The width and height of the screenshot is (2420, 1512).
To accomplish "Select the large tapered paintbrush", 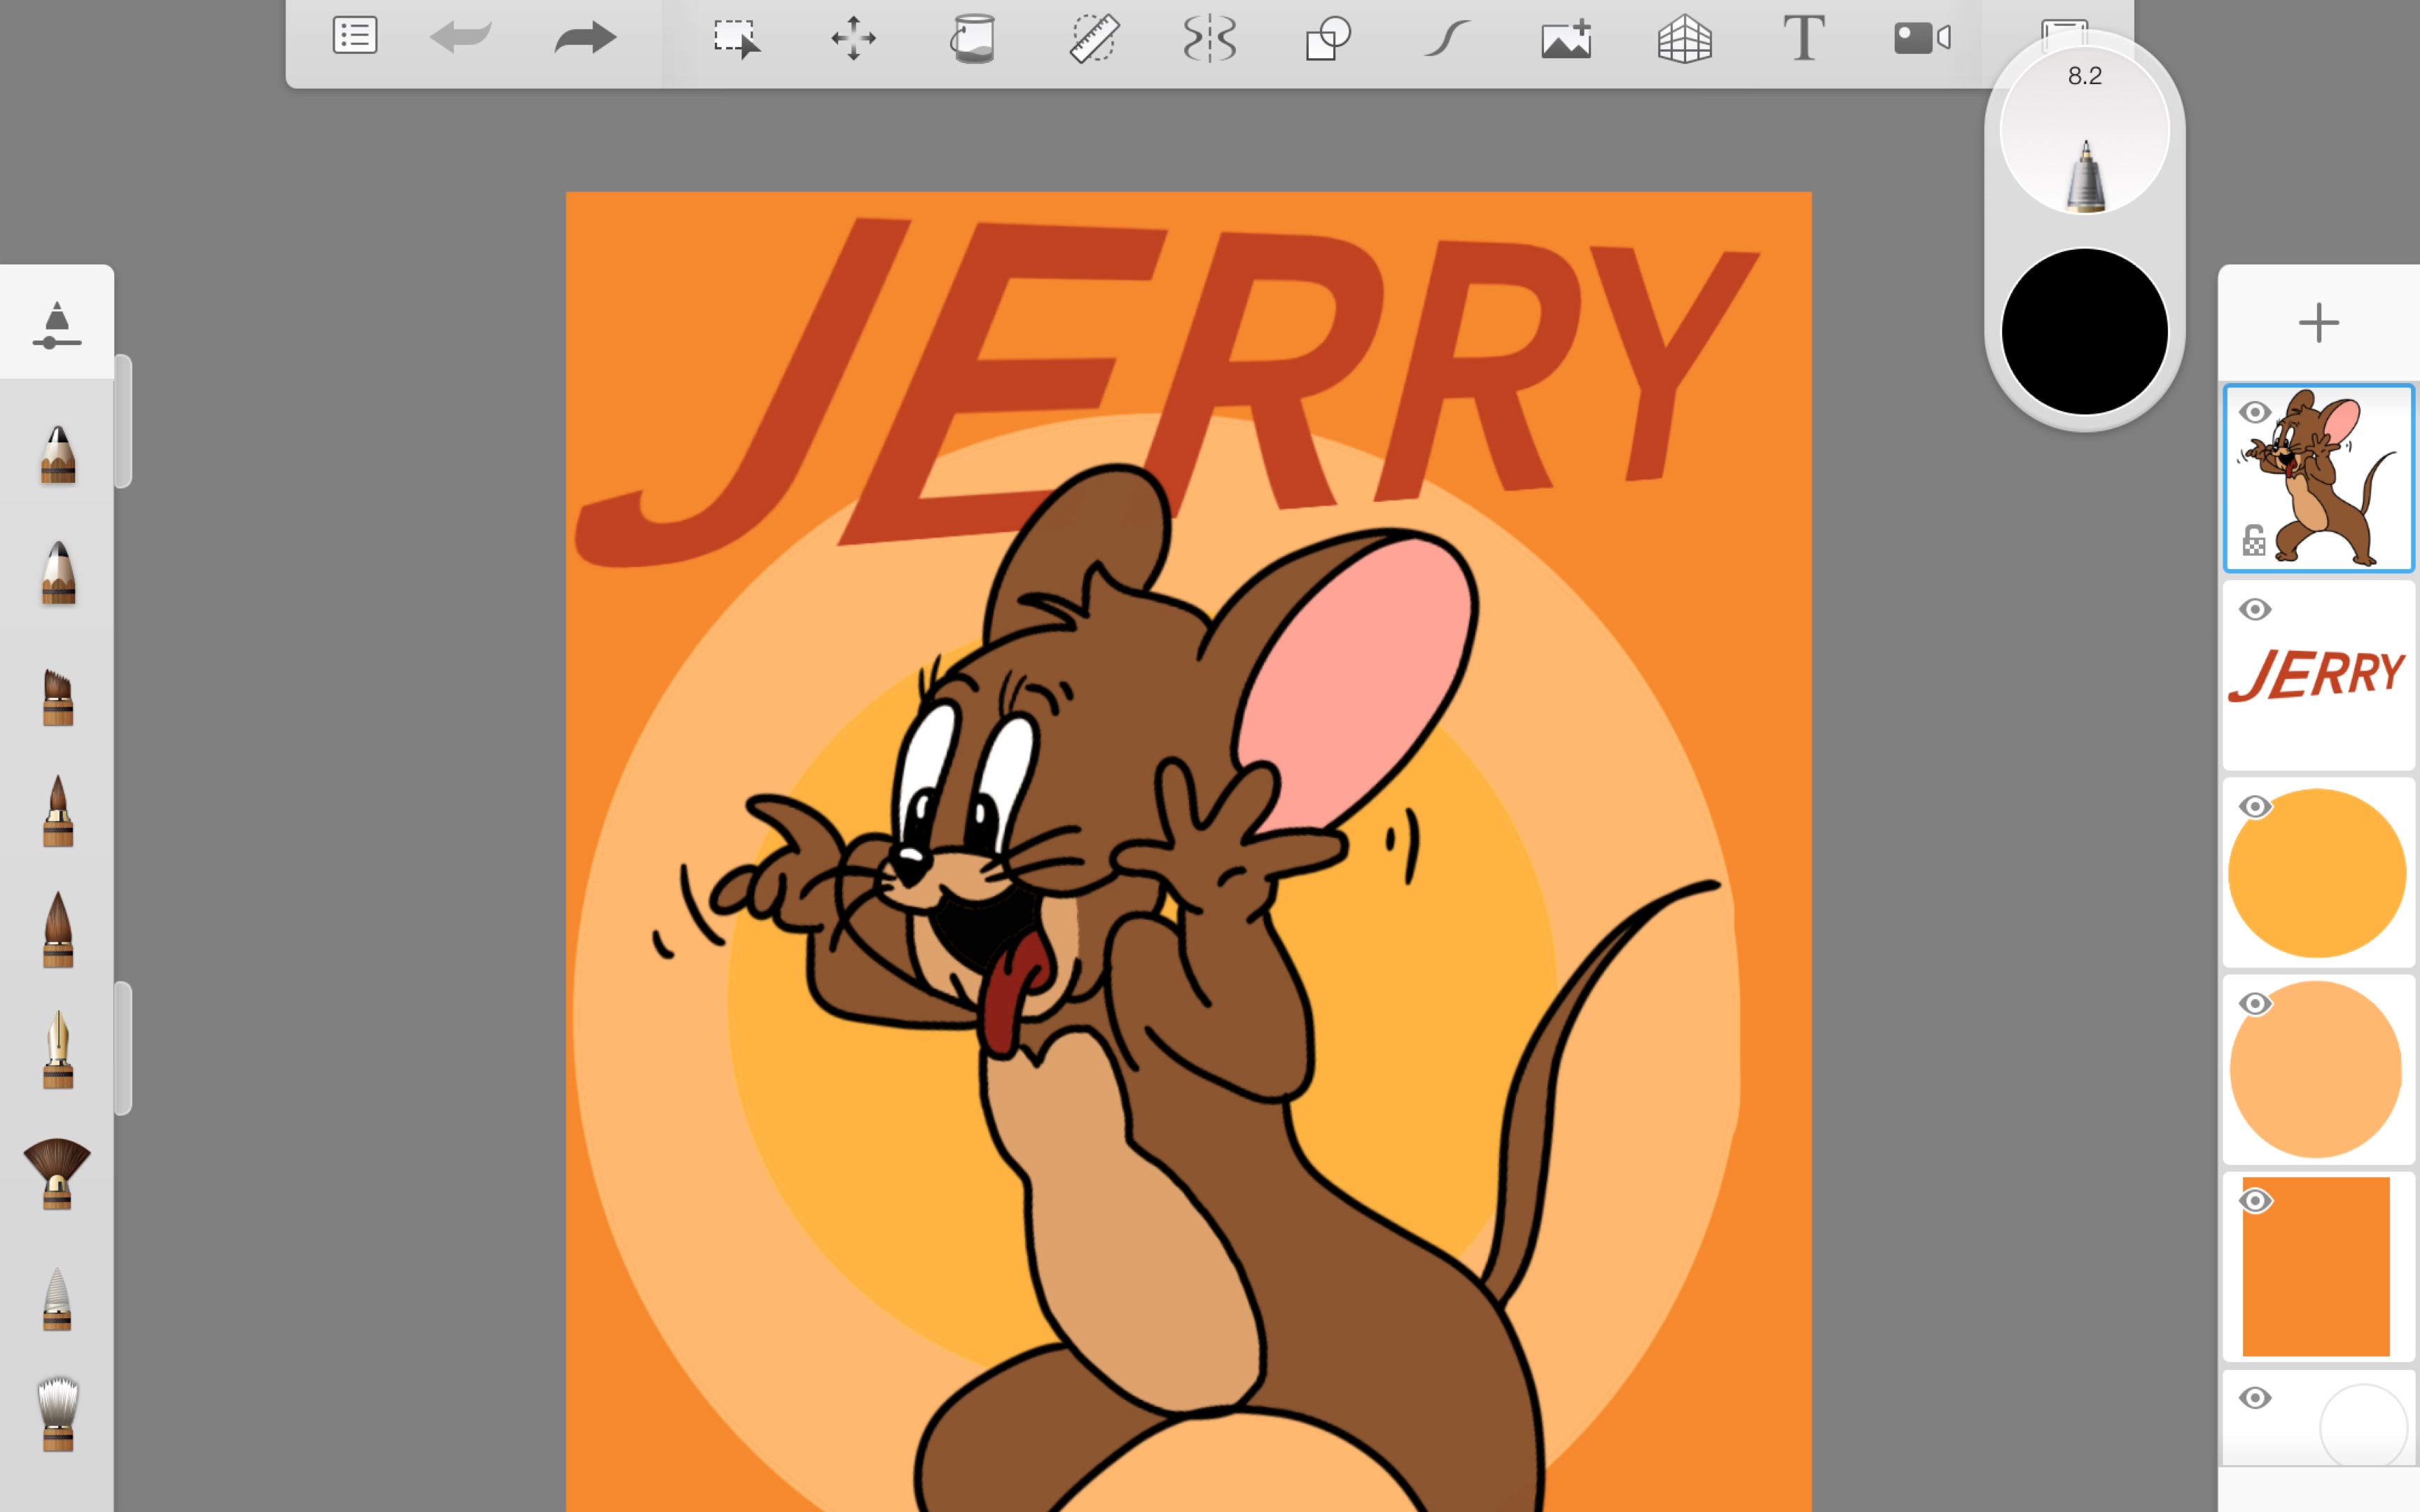I will point(58,929).
